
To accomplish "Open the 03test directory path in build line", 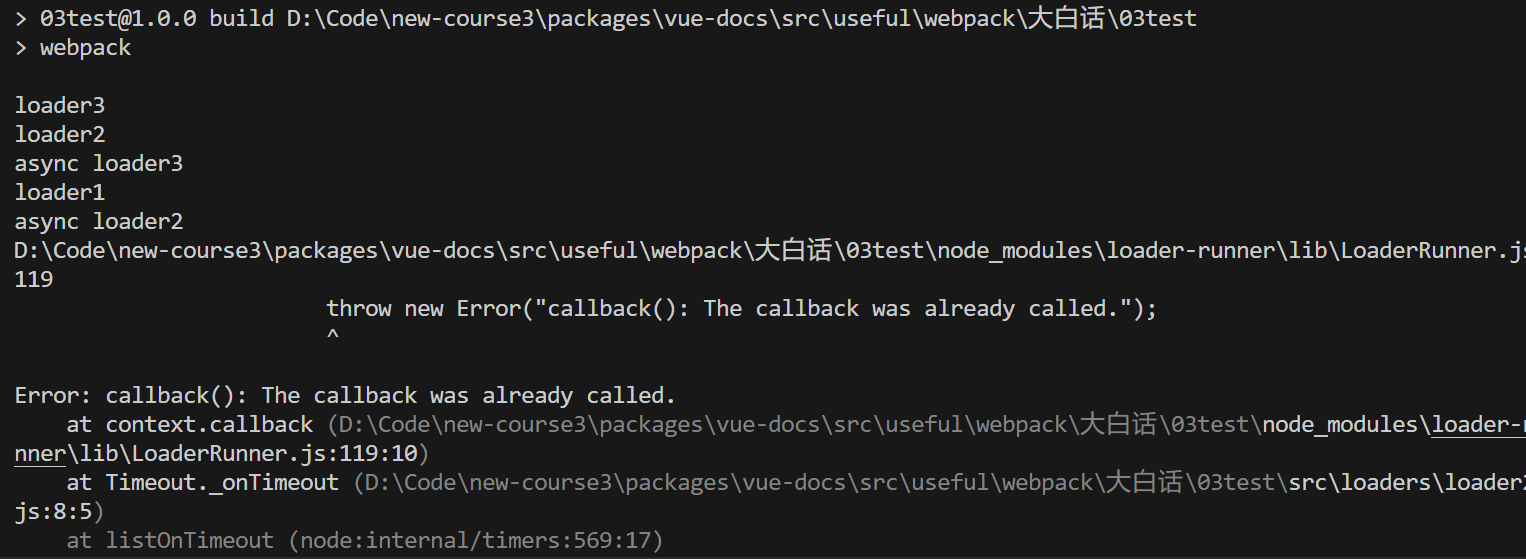I will click(741, 18).
